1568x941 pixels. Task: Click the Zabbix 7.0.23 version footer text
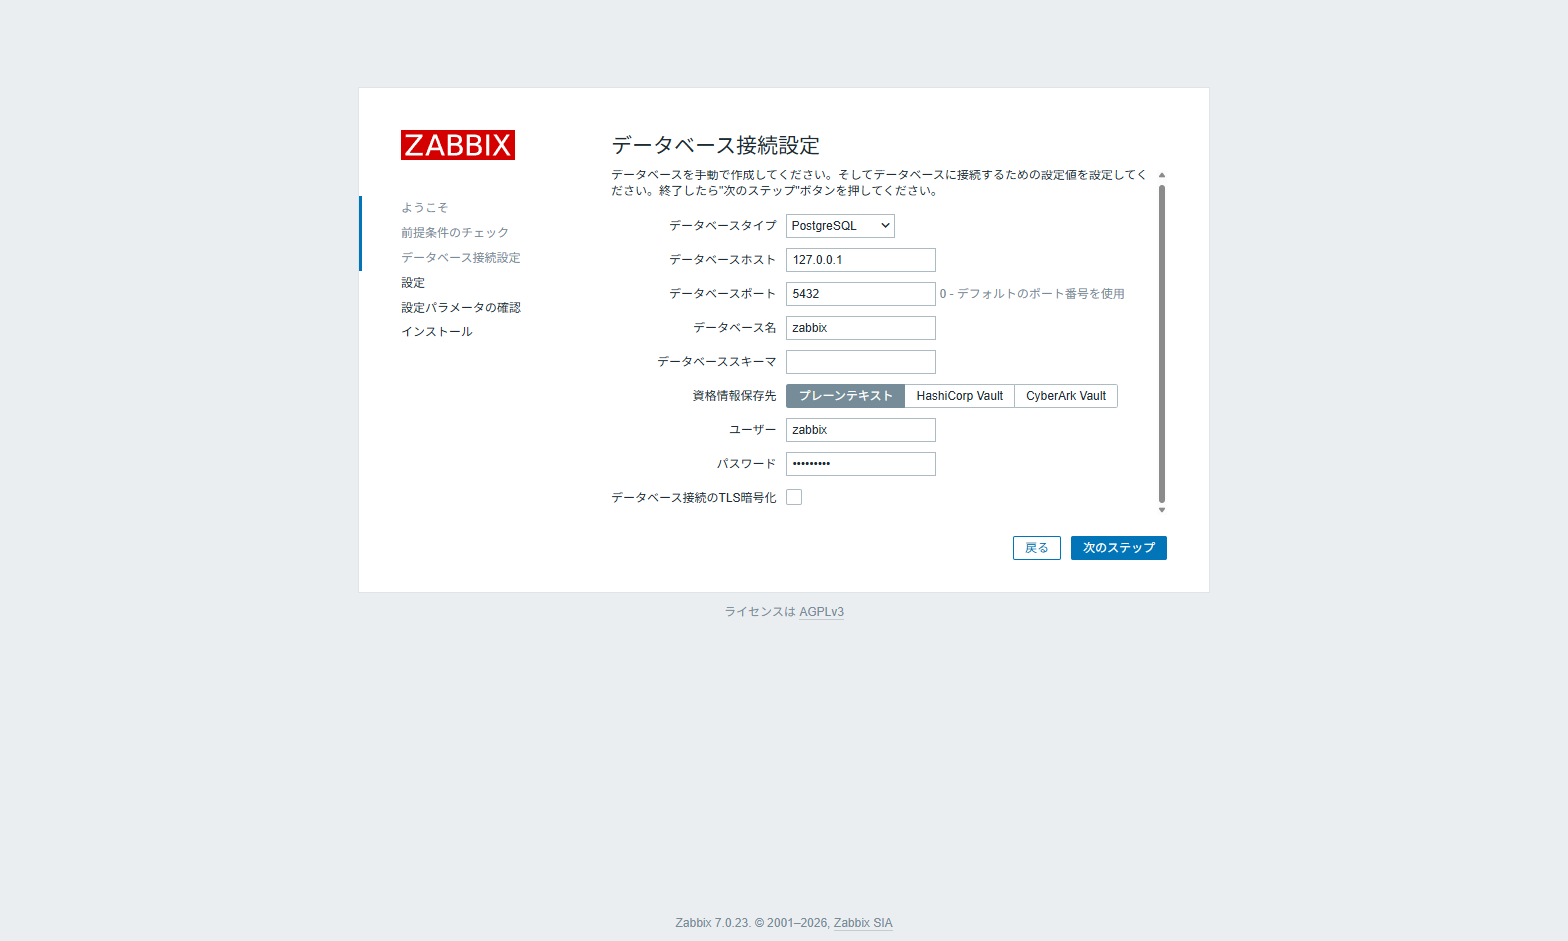tap(712, 923)
